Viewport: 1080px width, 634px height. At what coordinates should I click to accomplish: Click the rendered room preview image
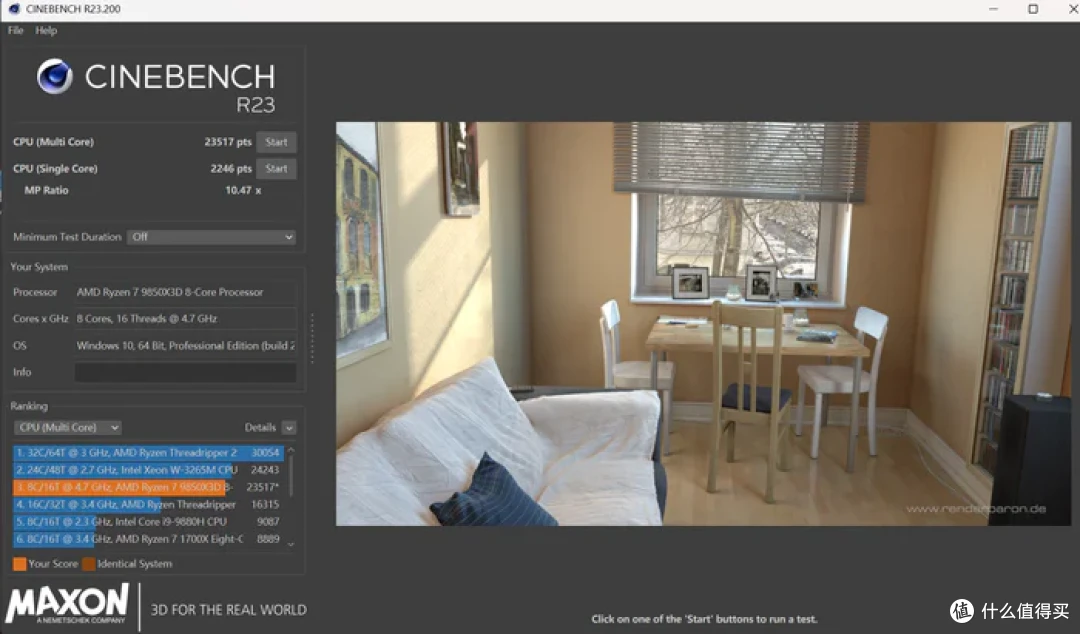(703, 324)
